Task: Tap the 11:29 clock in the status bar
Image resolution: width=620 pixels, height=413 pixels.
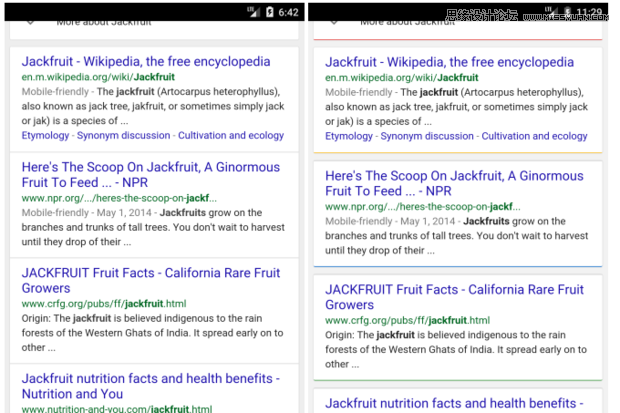Action: coord(589,12)
